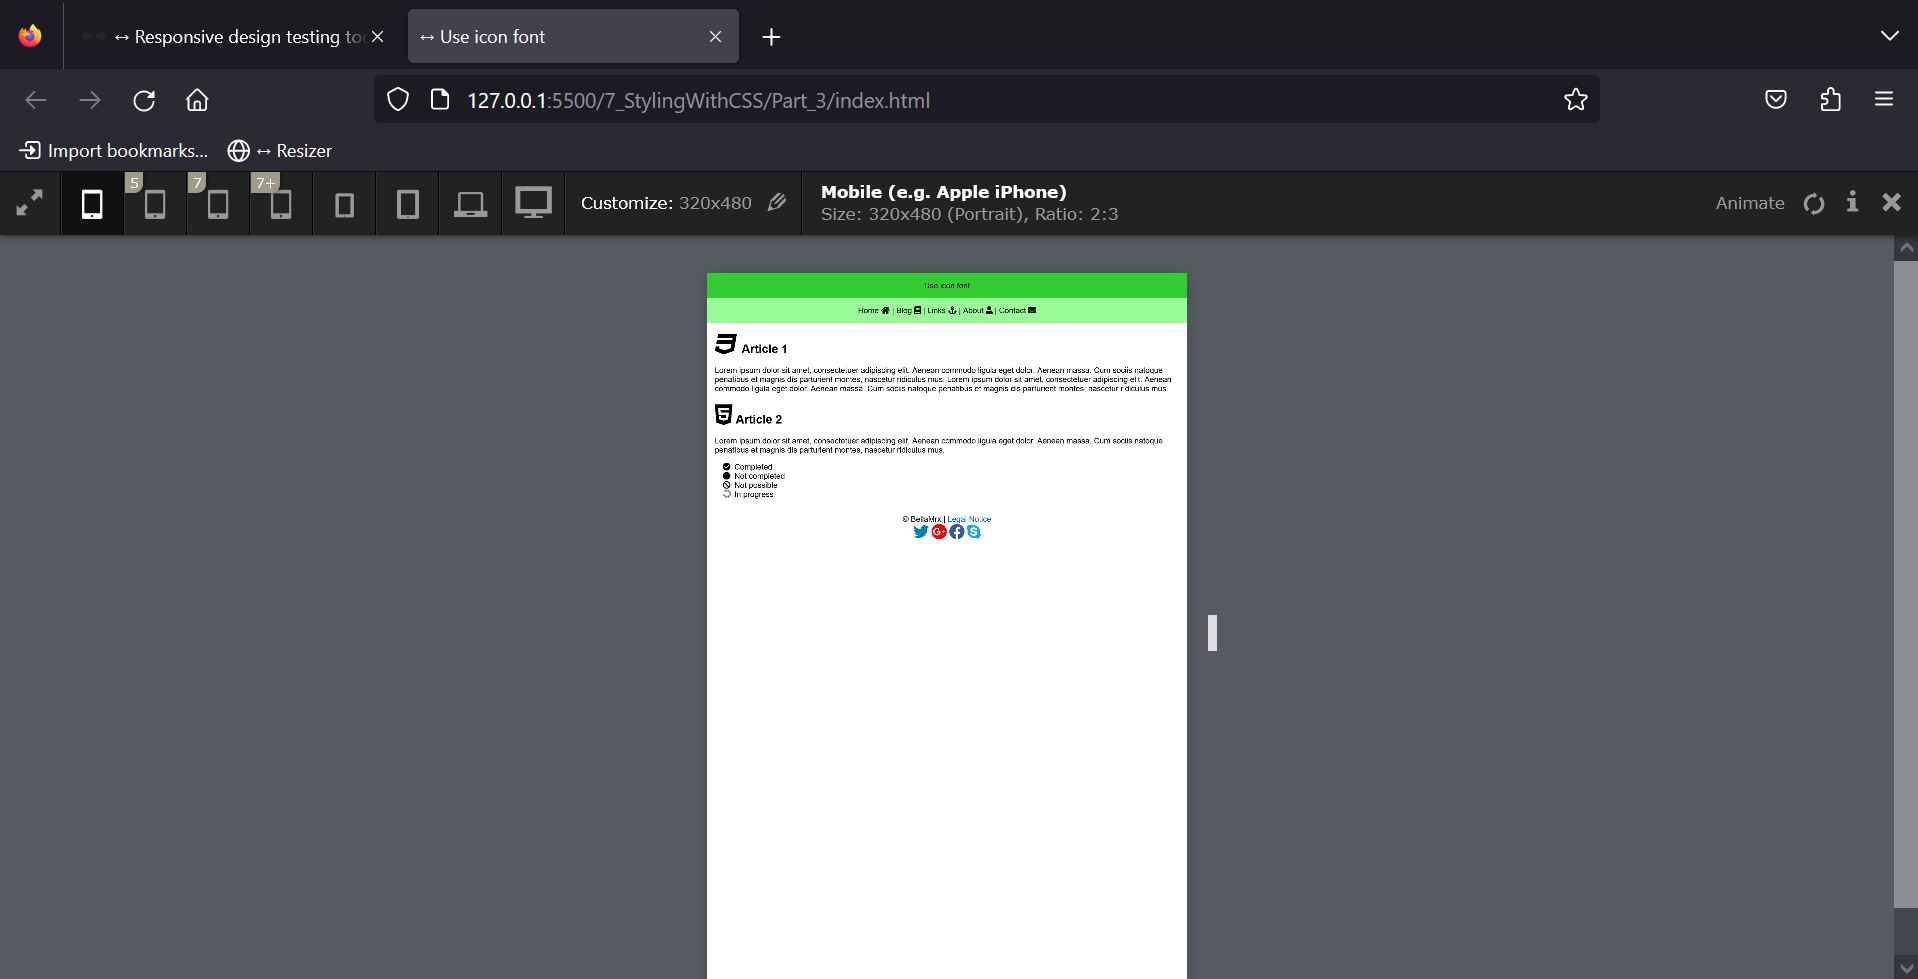Open a new browser tab

coord(771,37)
